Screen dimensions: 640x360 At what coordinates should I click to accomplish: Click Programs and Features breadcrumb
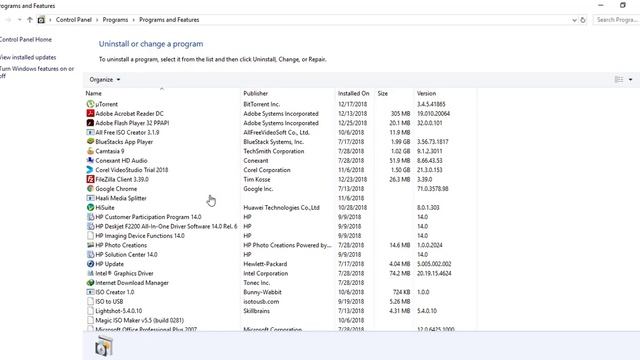coord(169,20)
